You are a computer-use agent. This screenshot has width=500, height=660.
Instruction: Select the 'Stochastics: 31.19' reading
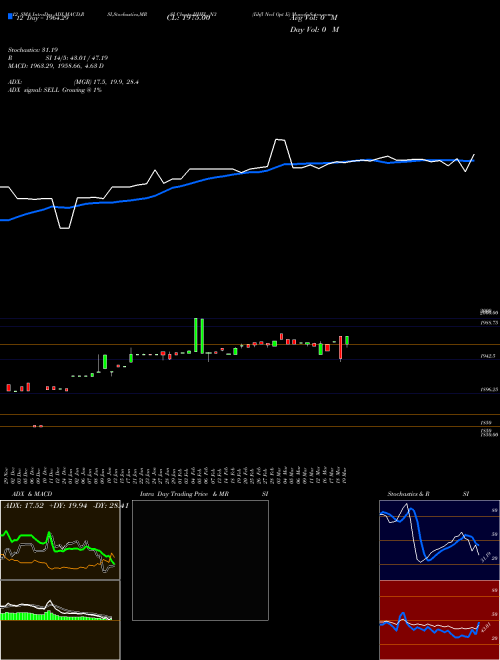pos(32,50)
